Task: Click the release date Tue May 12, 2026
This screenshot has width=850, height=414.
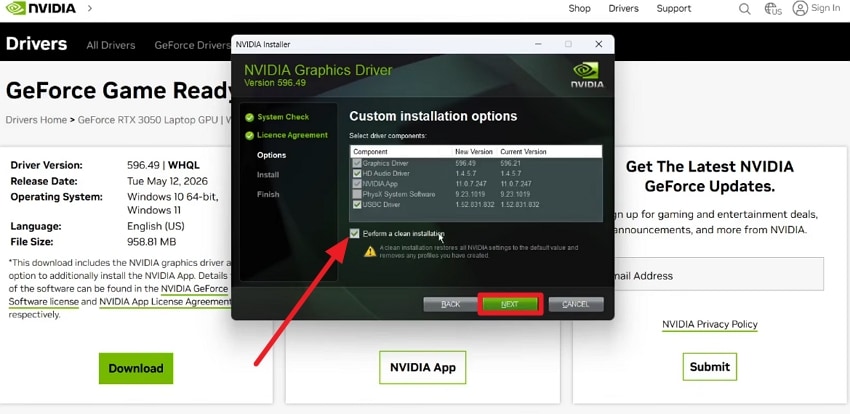Action: [x=168, y=181]
